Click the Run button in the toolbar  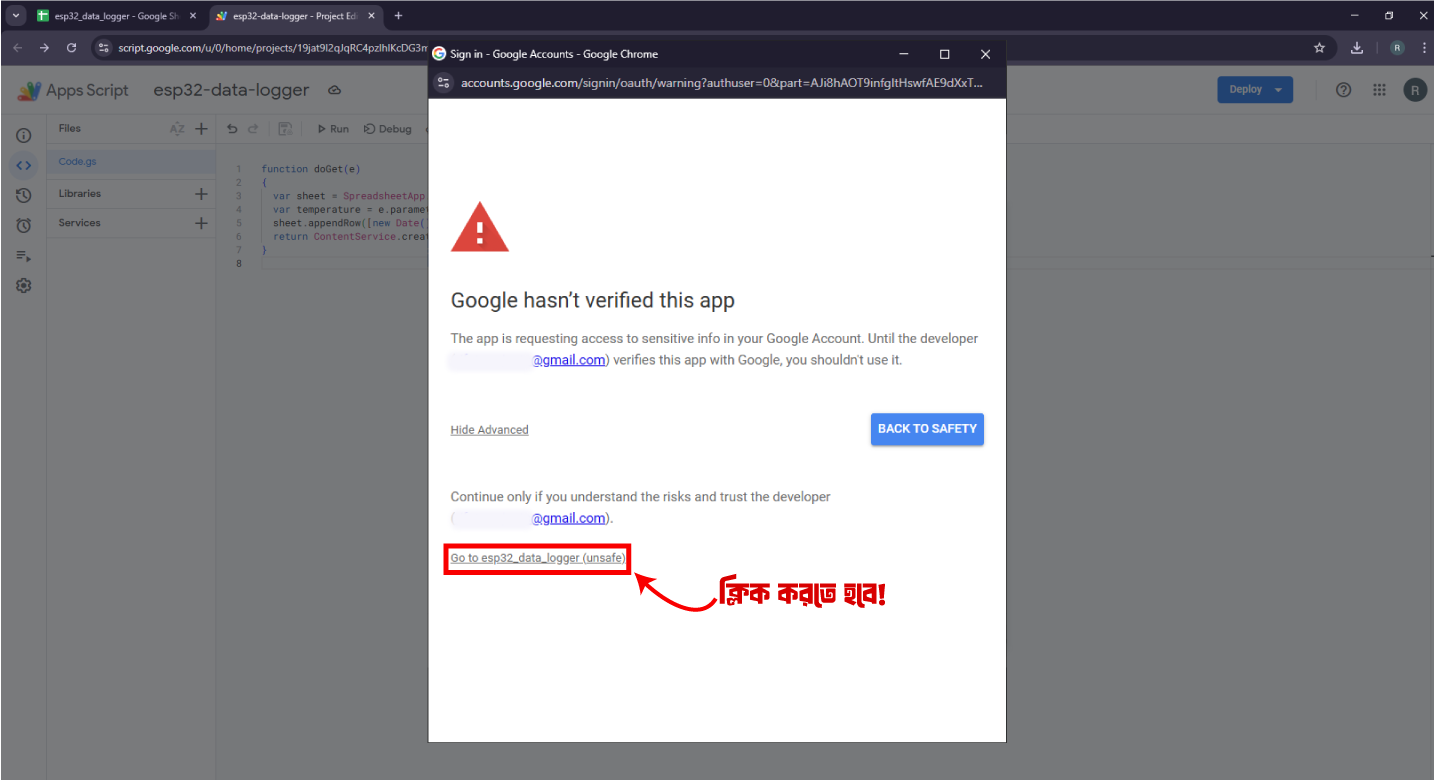[333, 129]
